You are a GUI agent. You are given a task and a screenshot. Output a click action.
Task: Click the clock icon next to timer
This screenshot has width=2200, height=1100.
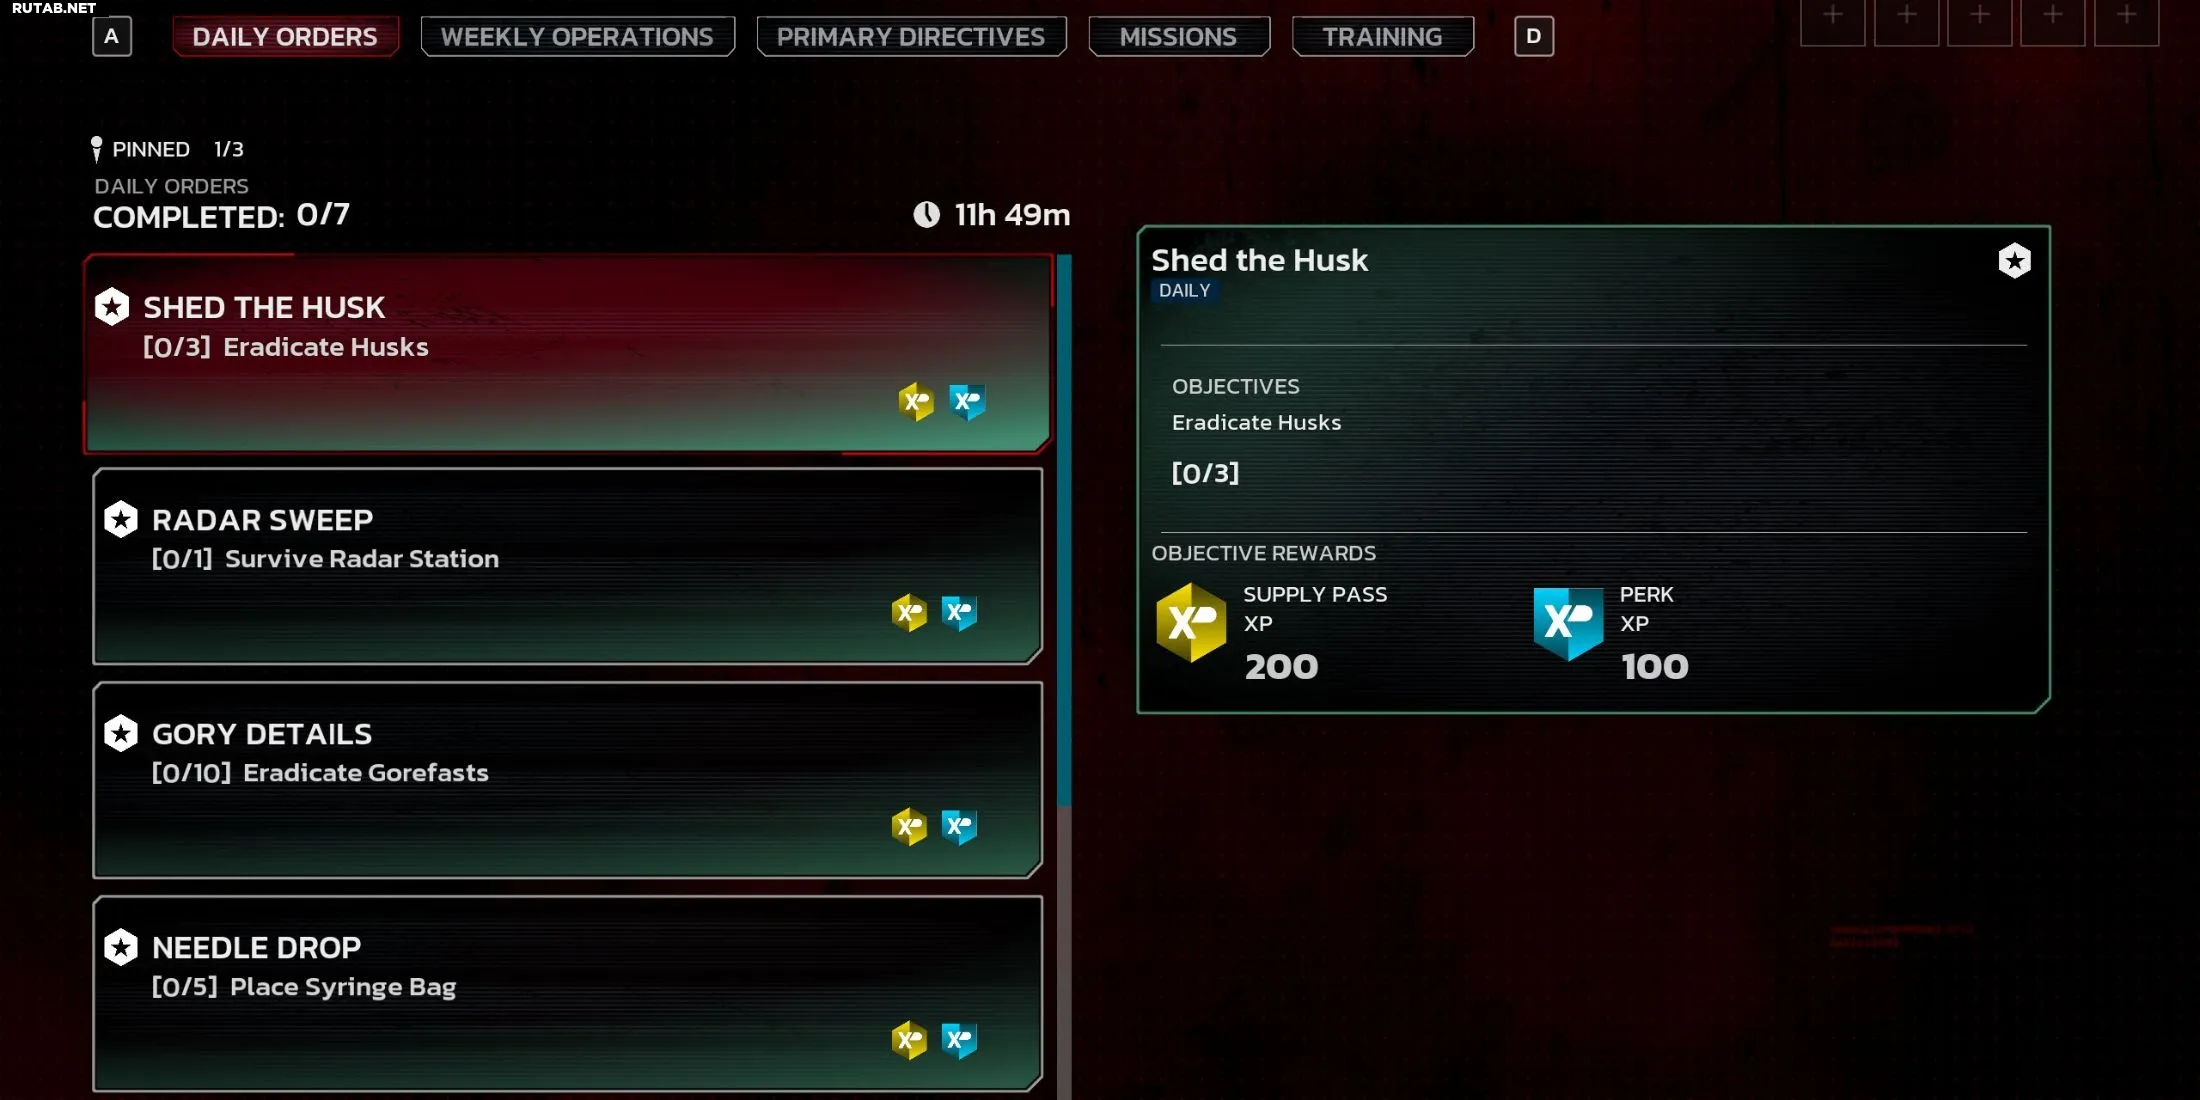click(926, 215)
